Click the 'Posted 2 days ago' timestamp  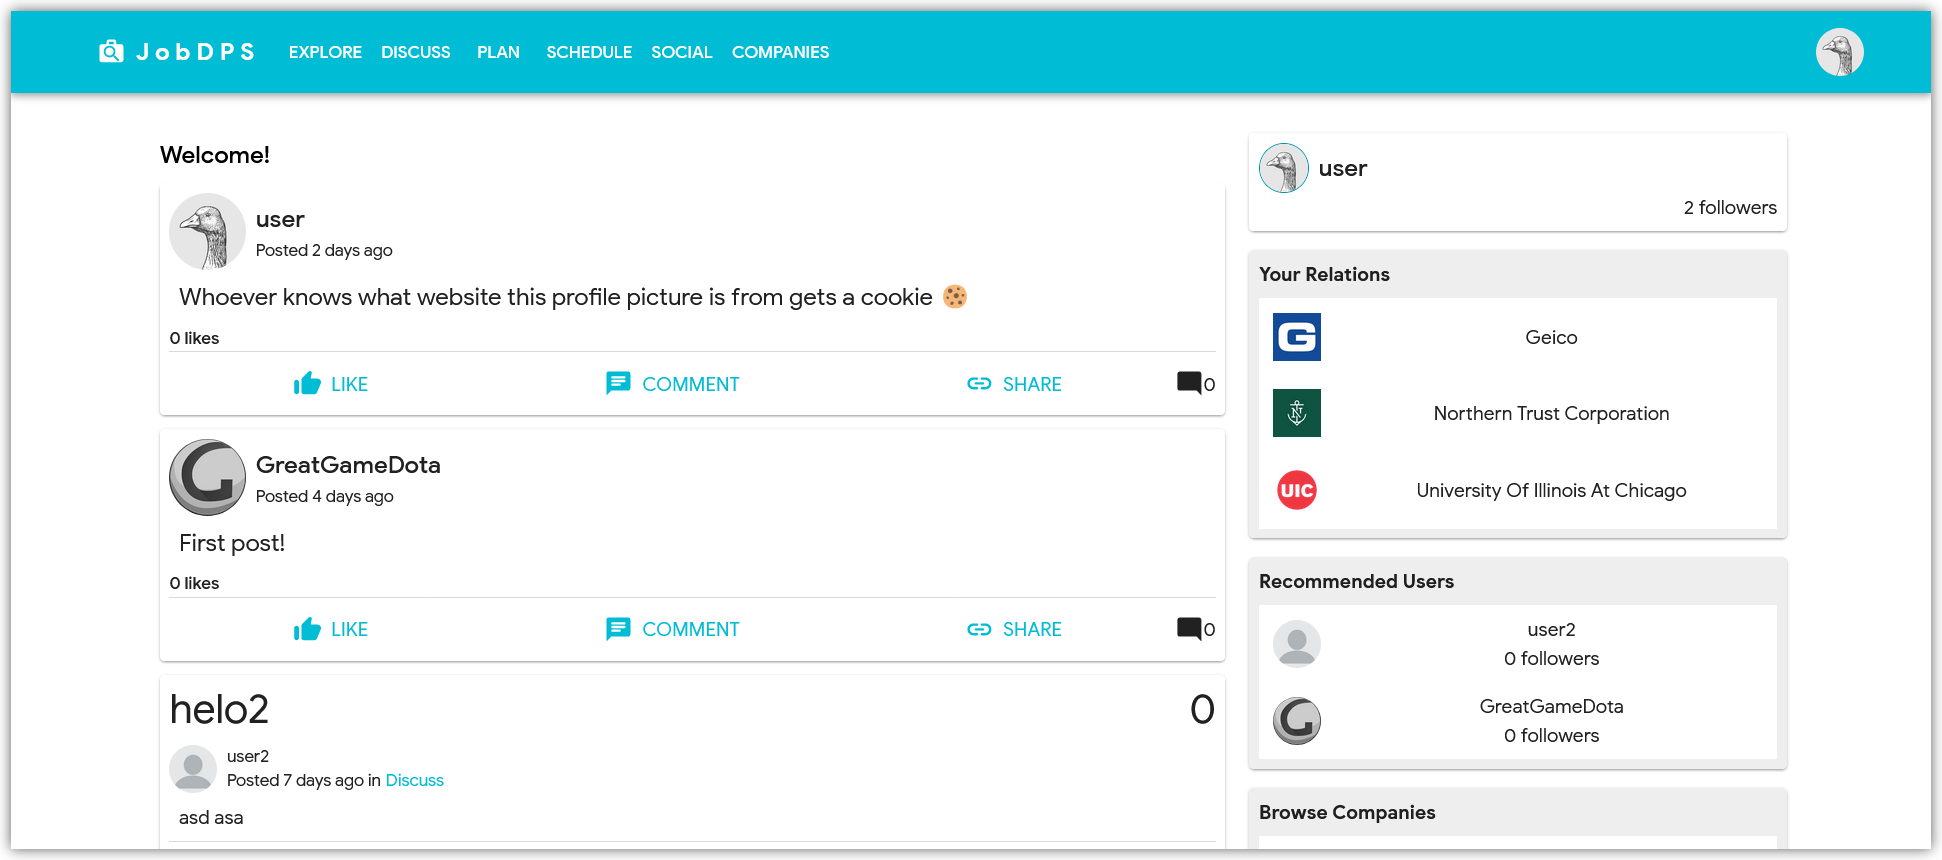pyautogui.click(x=324, y=250)
